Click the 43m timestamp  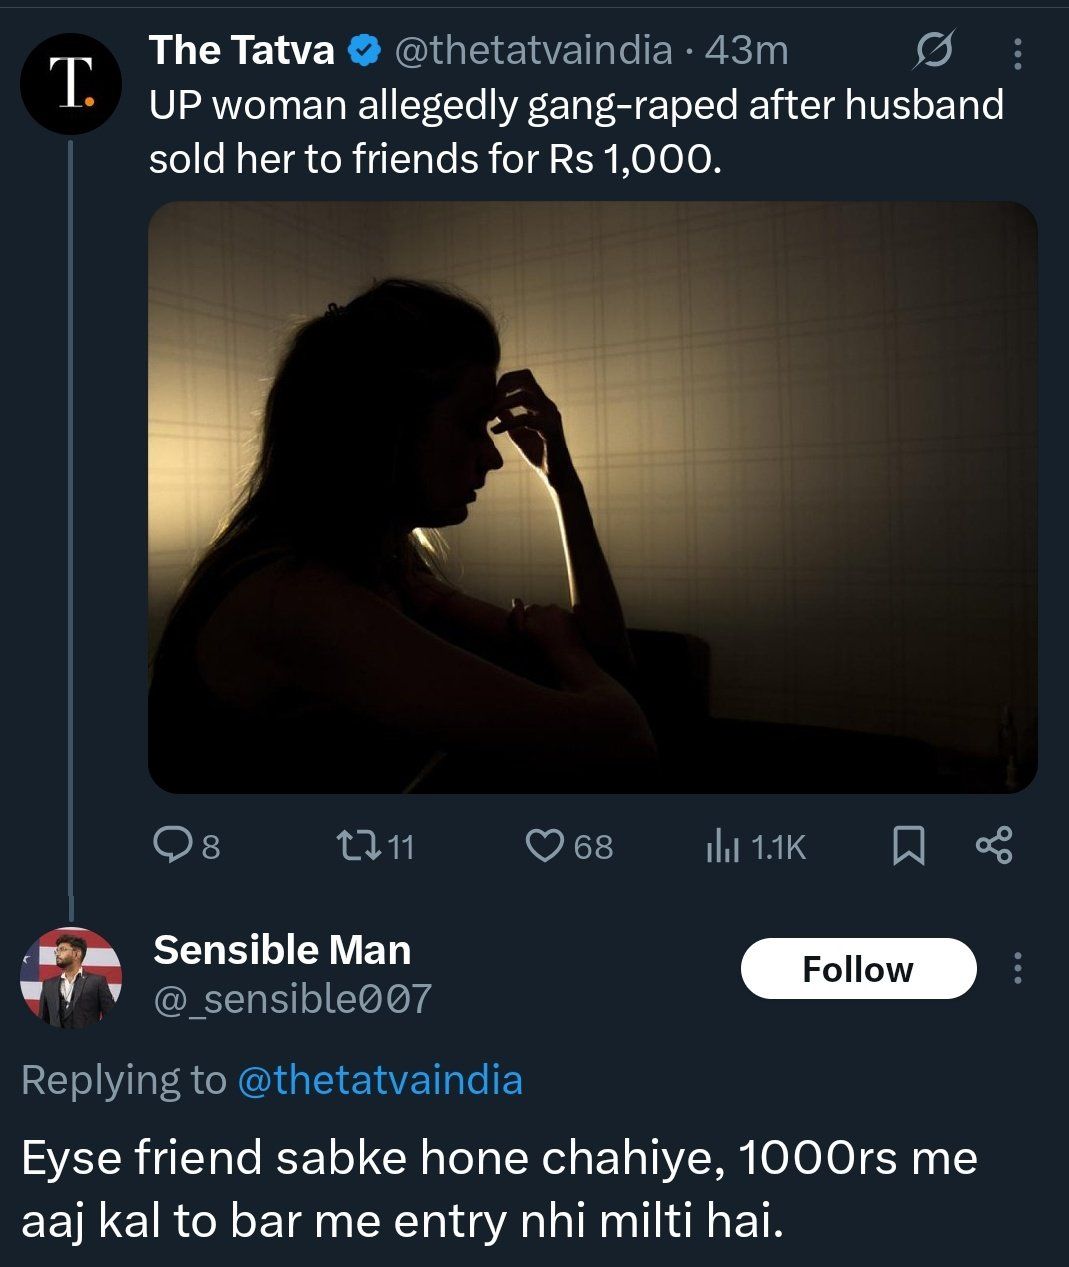coord(746,51)
